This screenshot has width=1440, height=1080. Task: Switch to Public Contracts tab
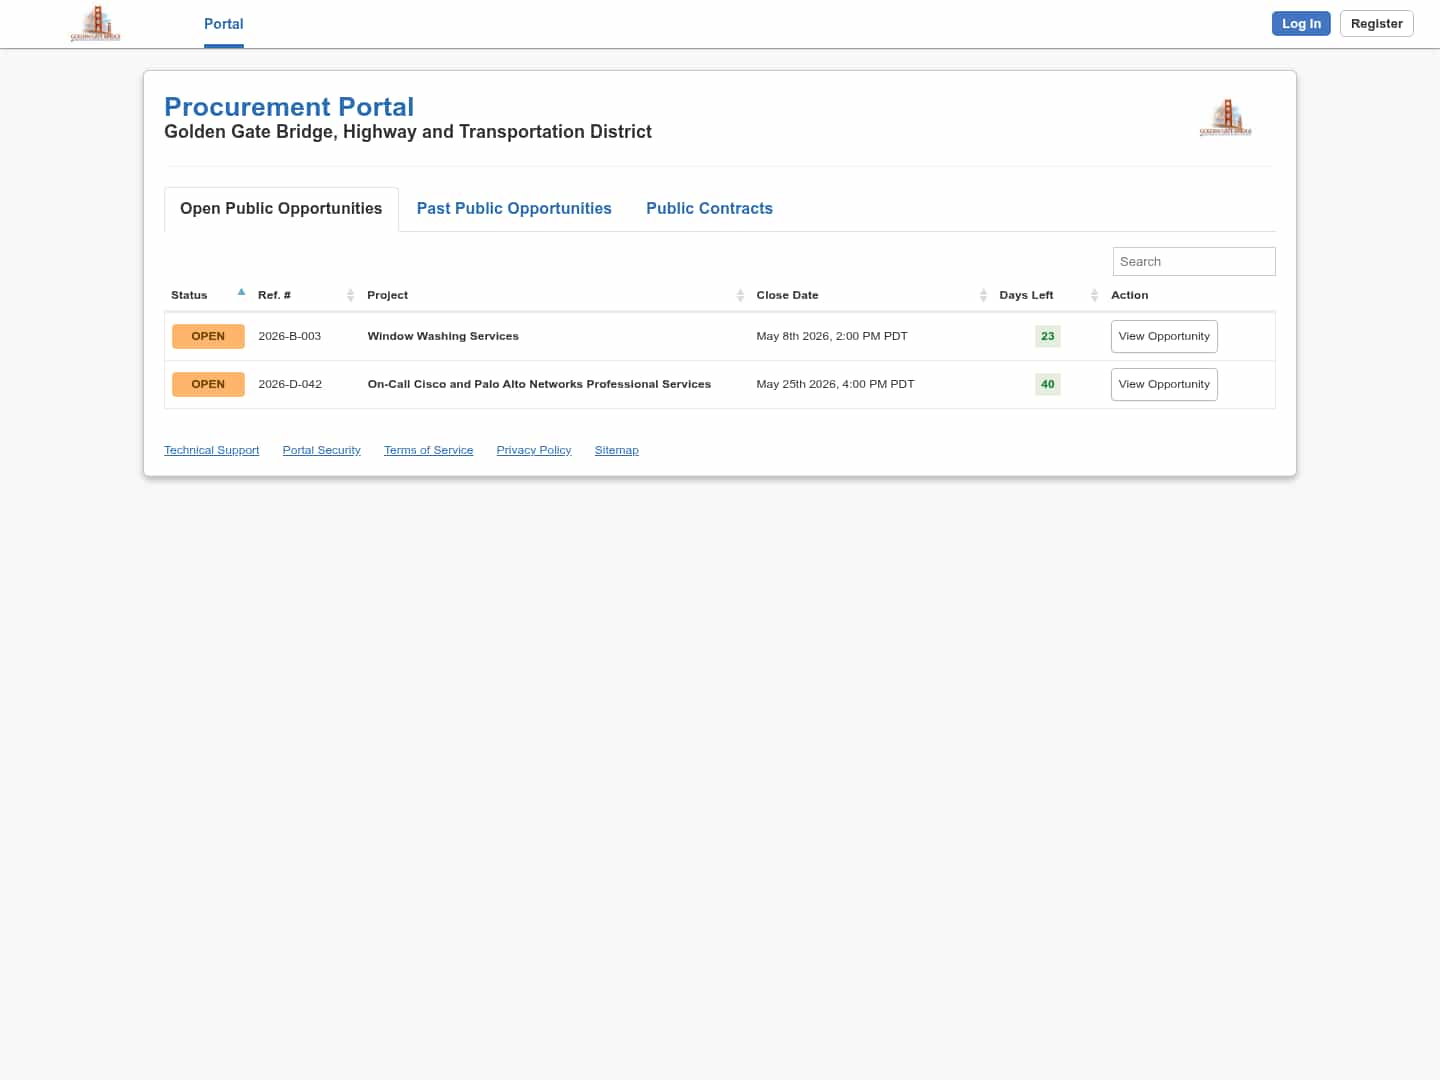[709, 208]
